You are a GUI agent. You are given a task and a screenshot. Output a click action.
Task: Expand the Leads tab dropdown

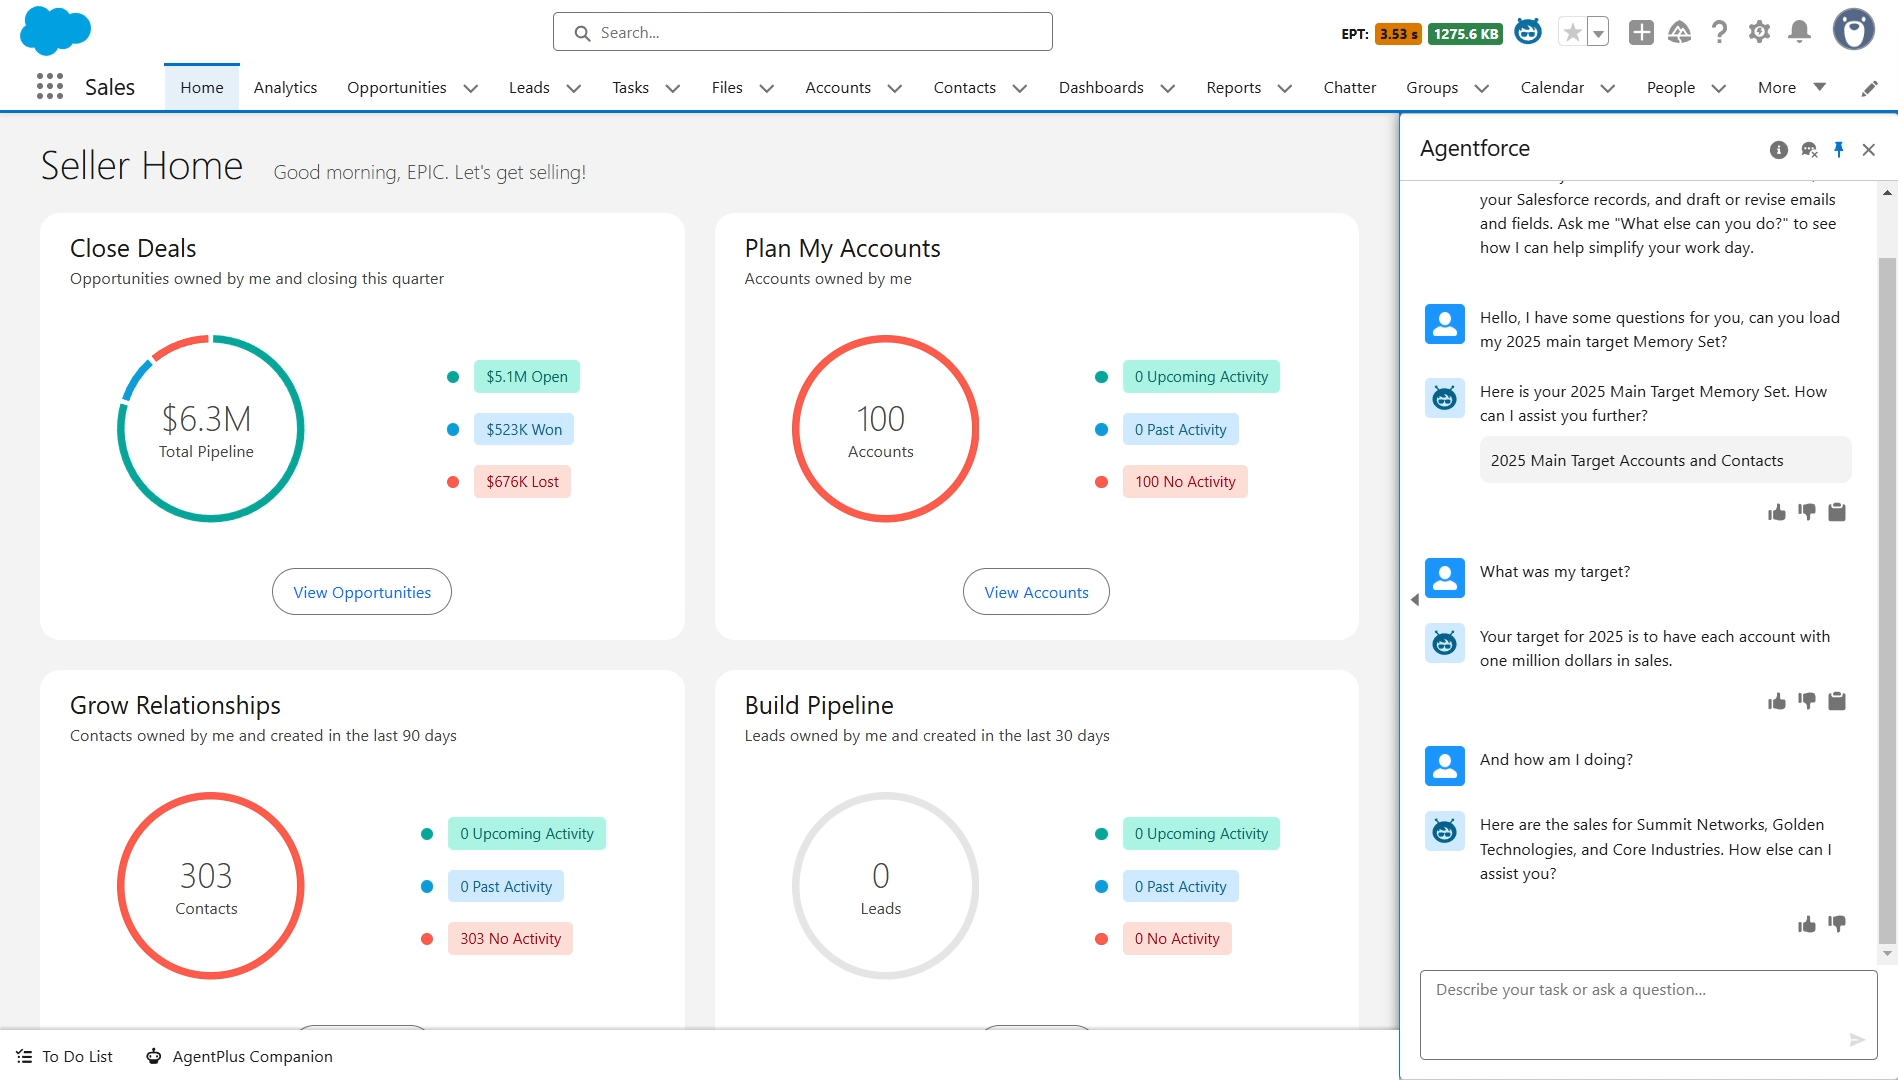574,88
